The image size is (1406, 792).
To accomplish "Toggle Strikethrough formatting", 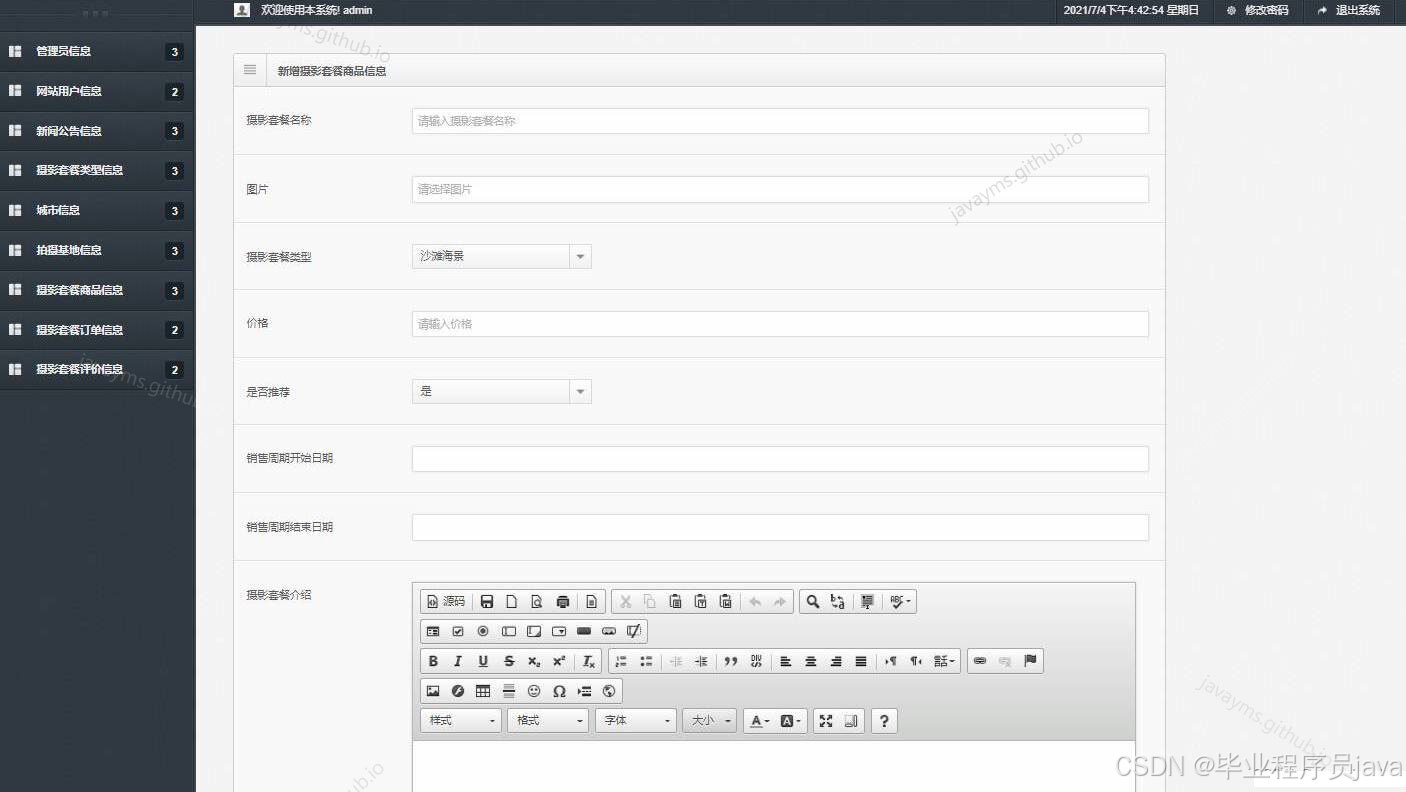I will coord(509,661).
